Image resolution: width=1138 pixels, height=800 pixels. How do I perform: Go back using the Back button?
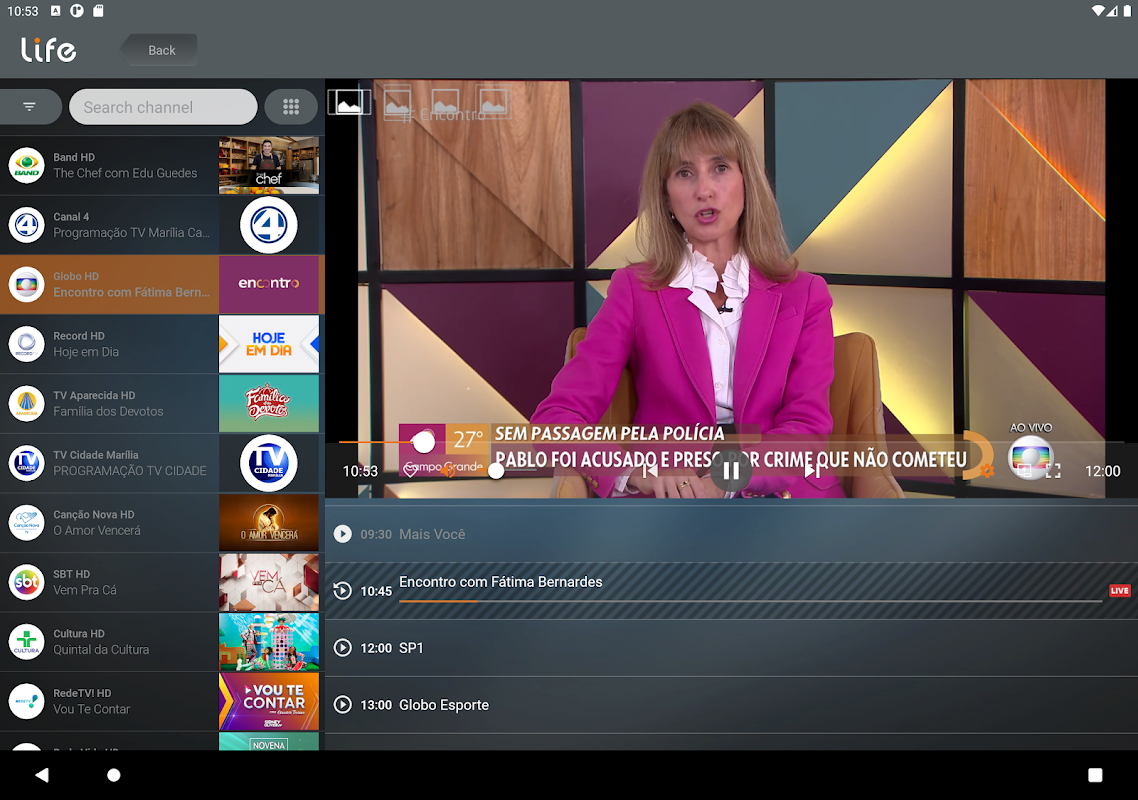(159, 50)
